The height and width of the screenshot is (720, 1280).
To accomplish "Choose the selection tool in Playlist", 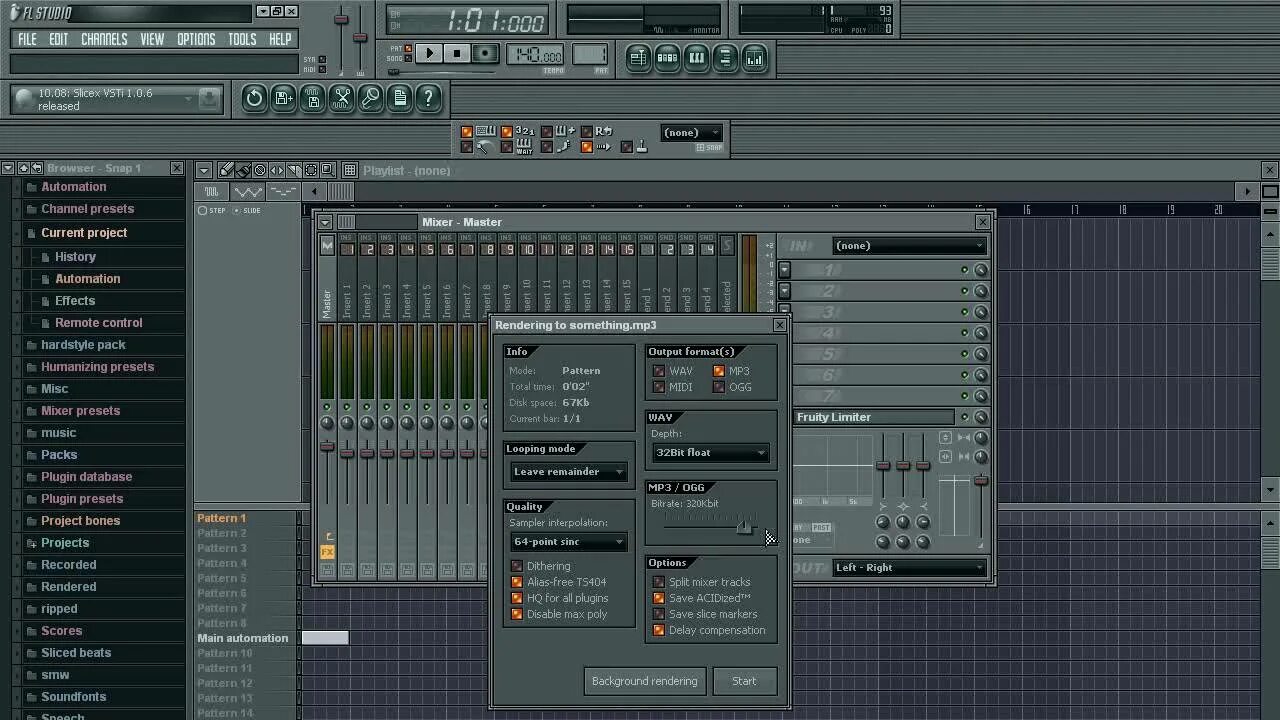I will point(311,170).
